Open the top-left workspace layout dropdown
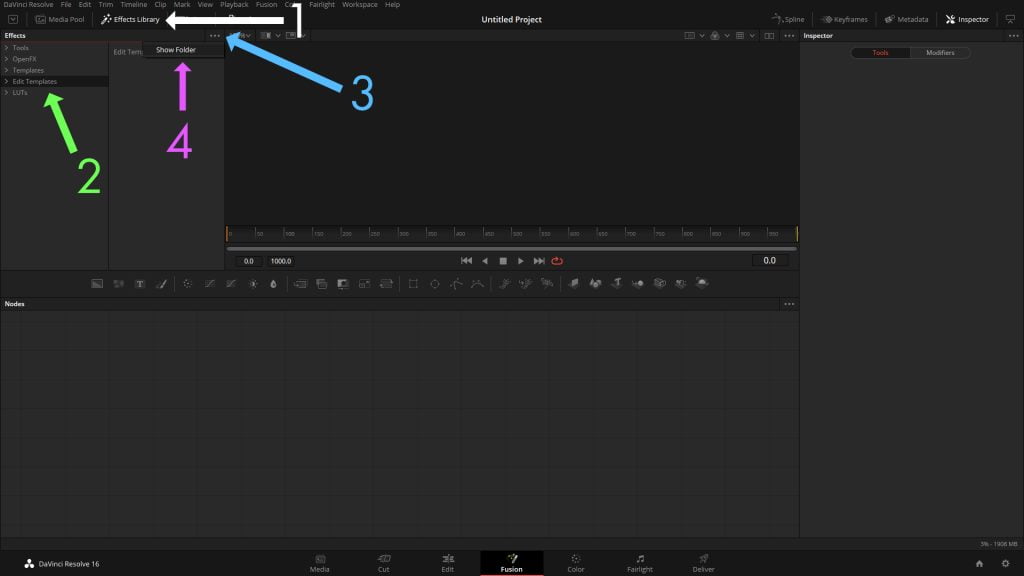Screen dimensions: 1024x576 pos(13,20)
